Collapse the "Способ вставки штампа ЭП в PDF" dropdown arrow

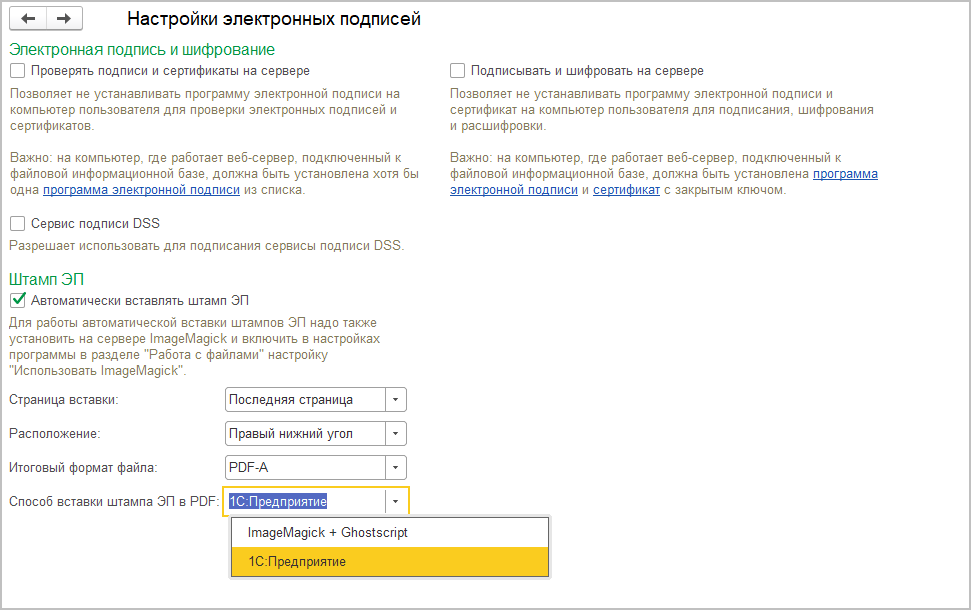[x=396, y=502]
